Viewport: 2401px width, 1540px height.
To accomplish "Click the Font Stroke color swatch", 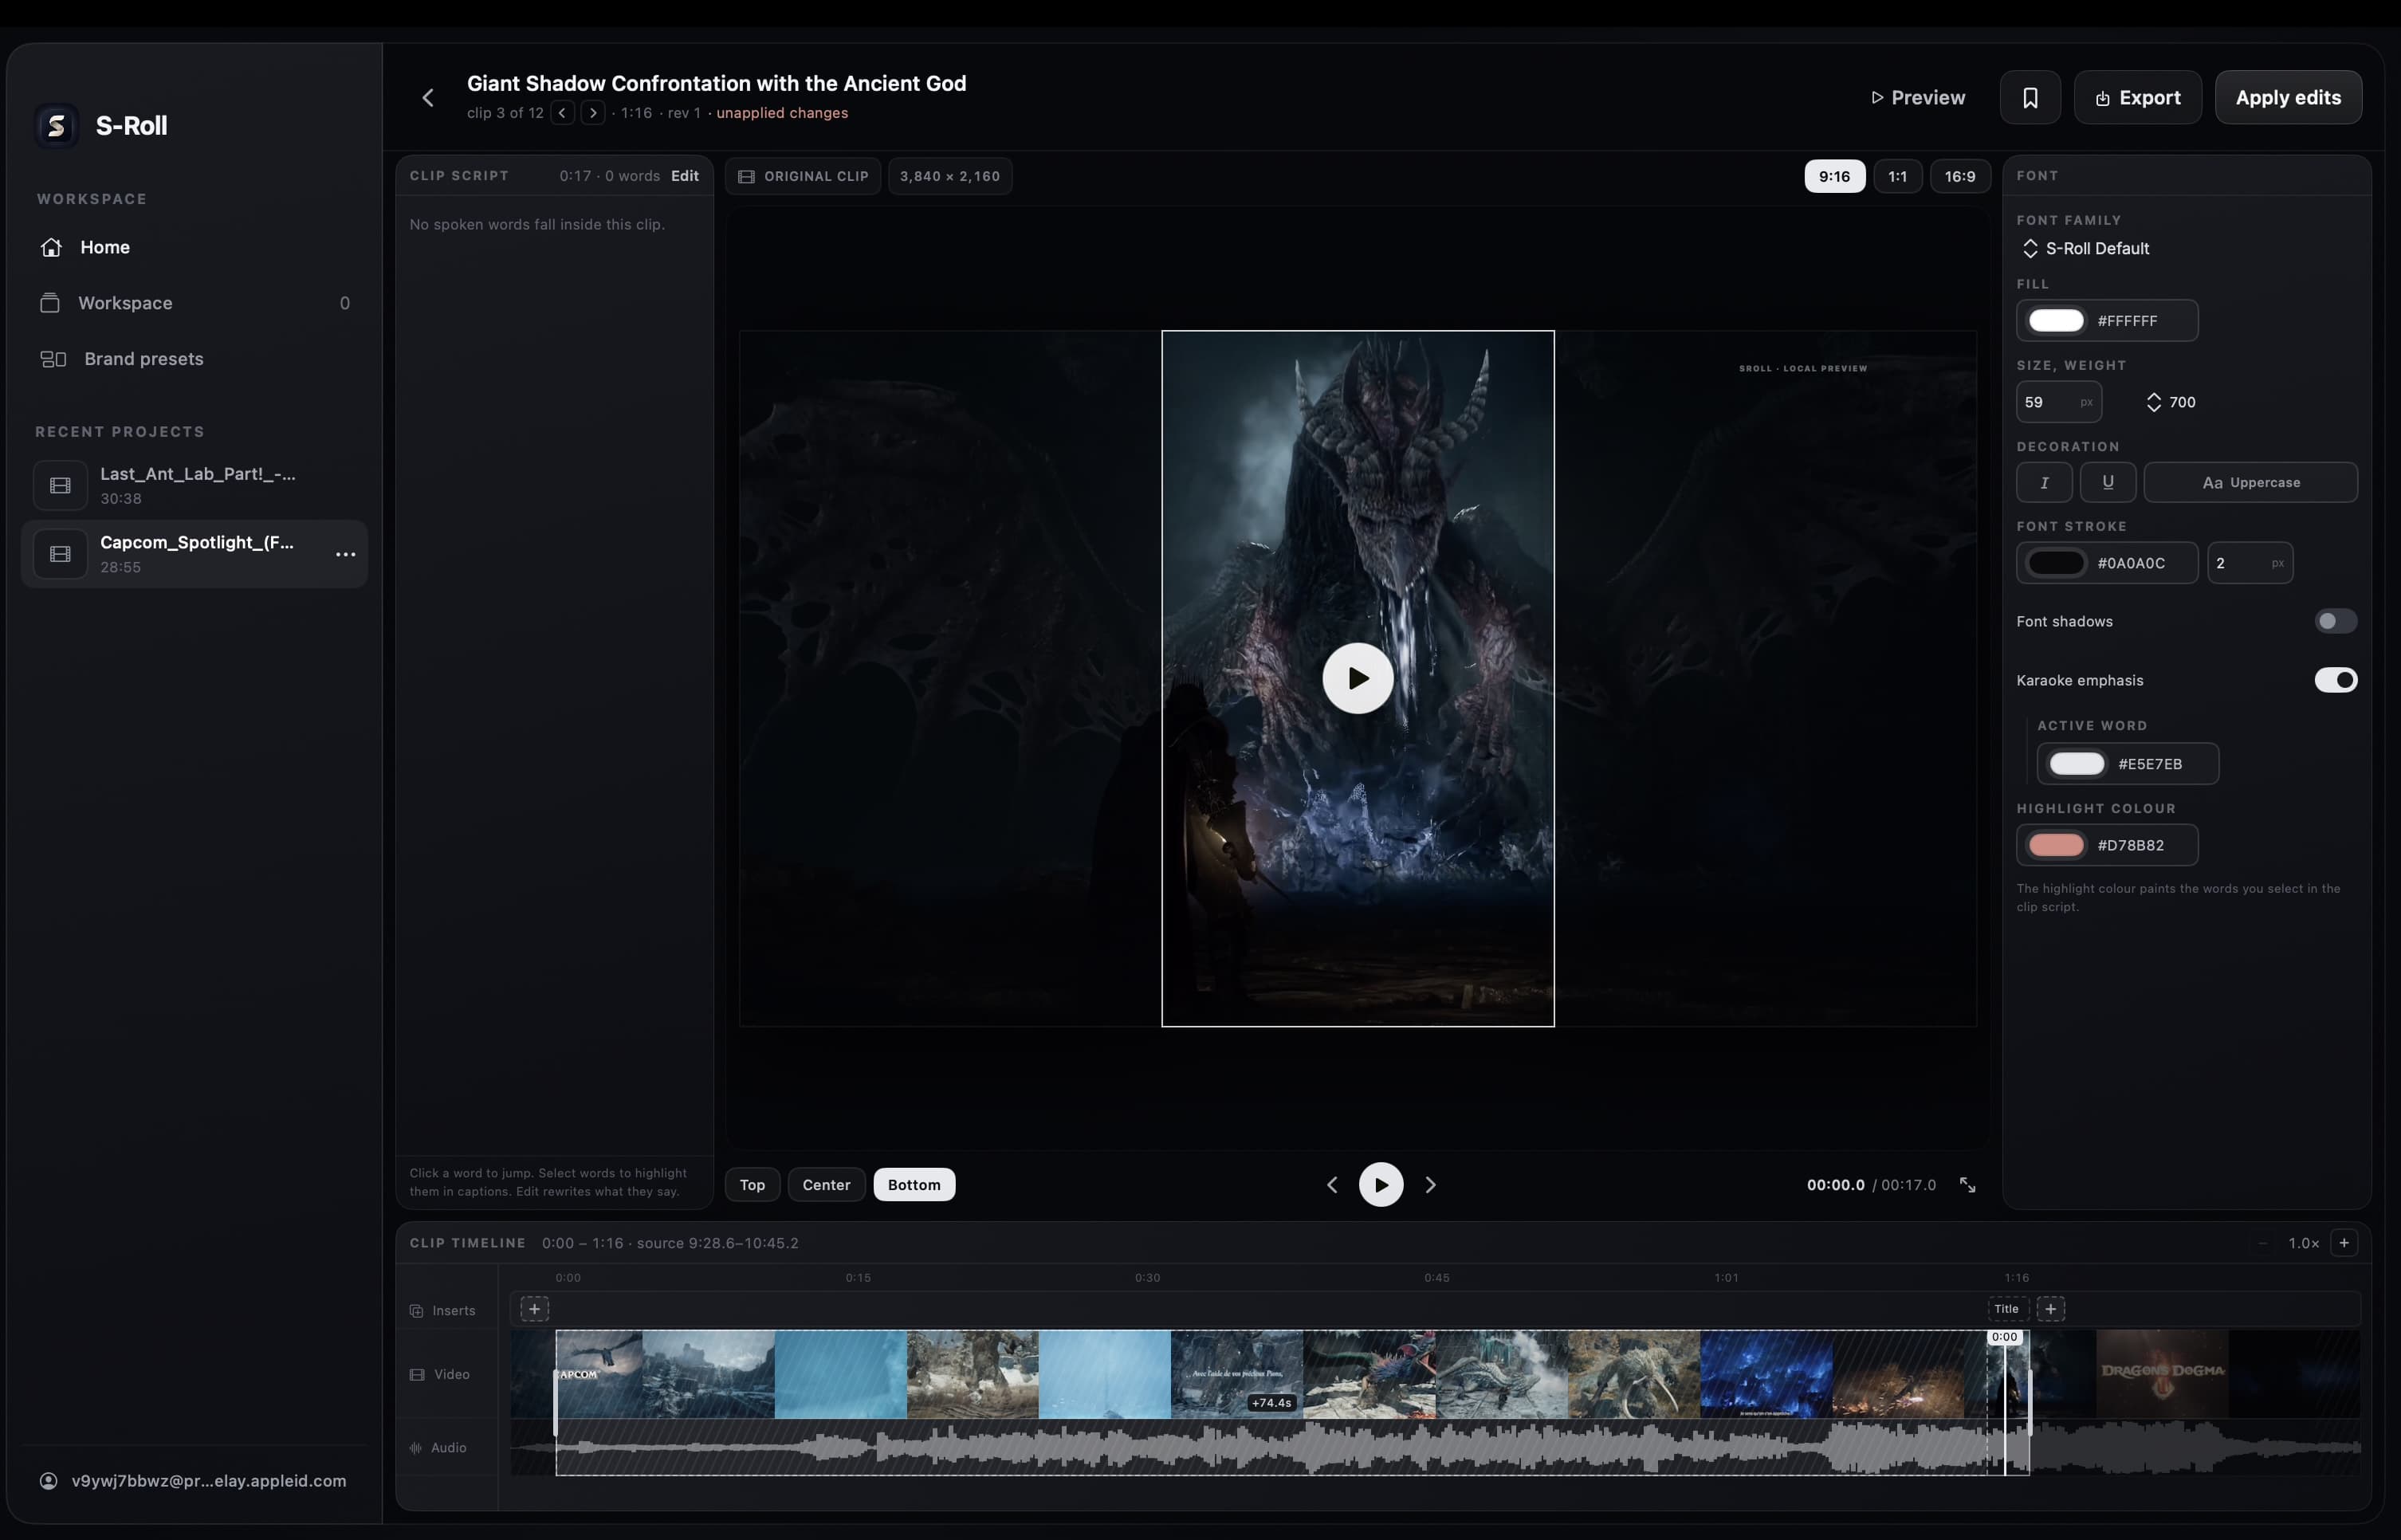I will pyautogui.click(x=2056, y=563).
